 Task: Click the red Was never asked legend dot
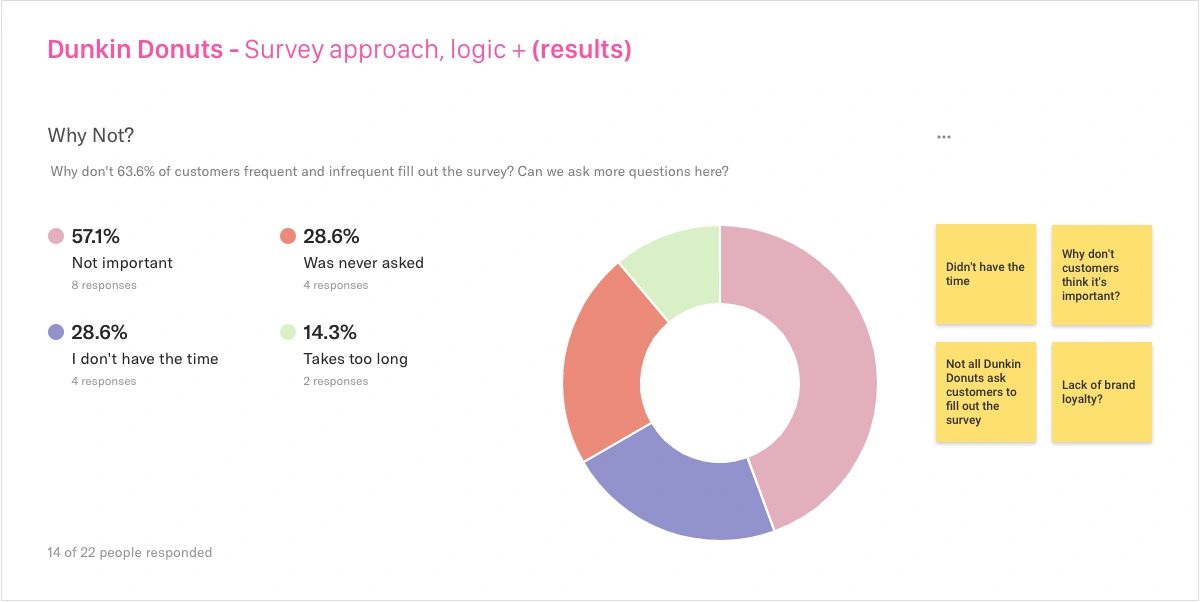point(288,237)
